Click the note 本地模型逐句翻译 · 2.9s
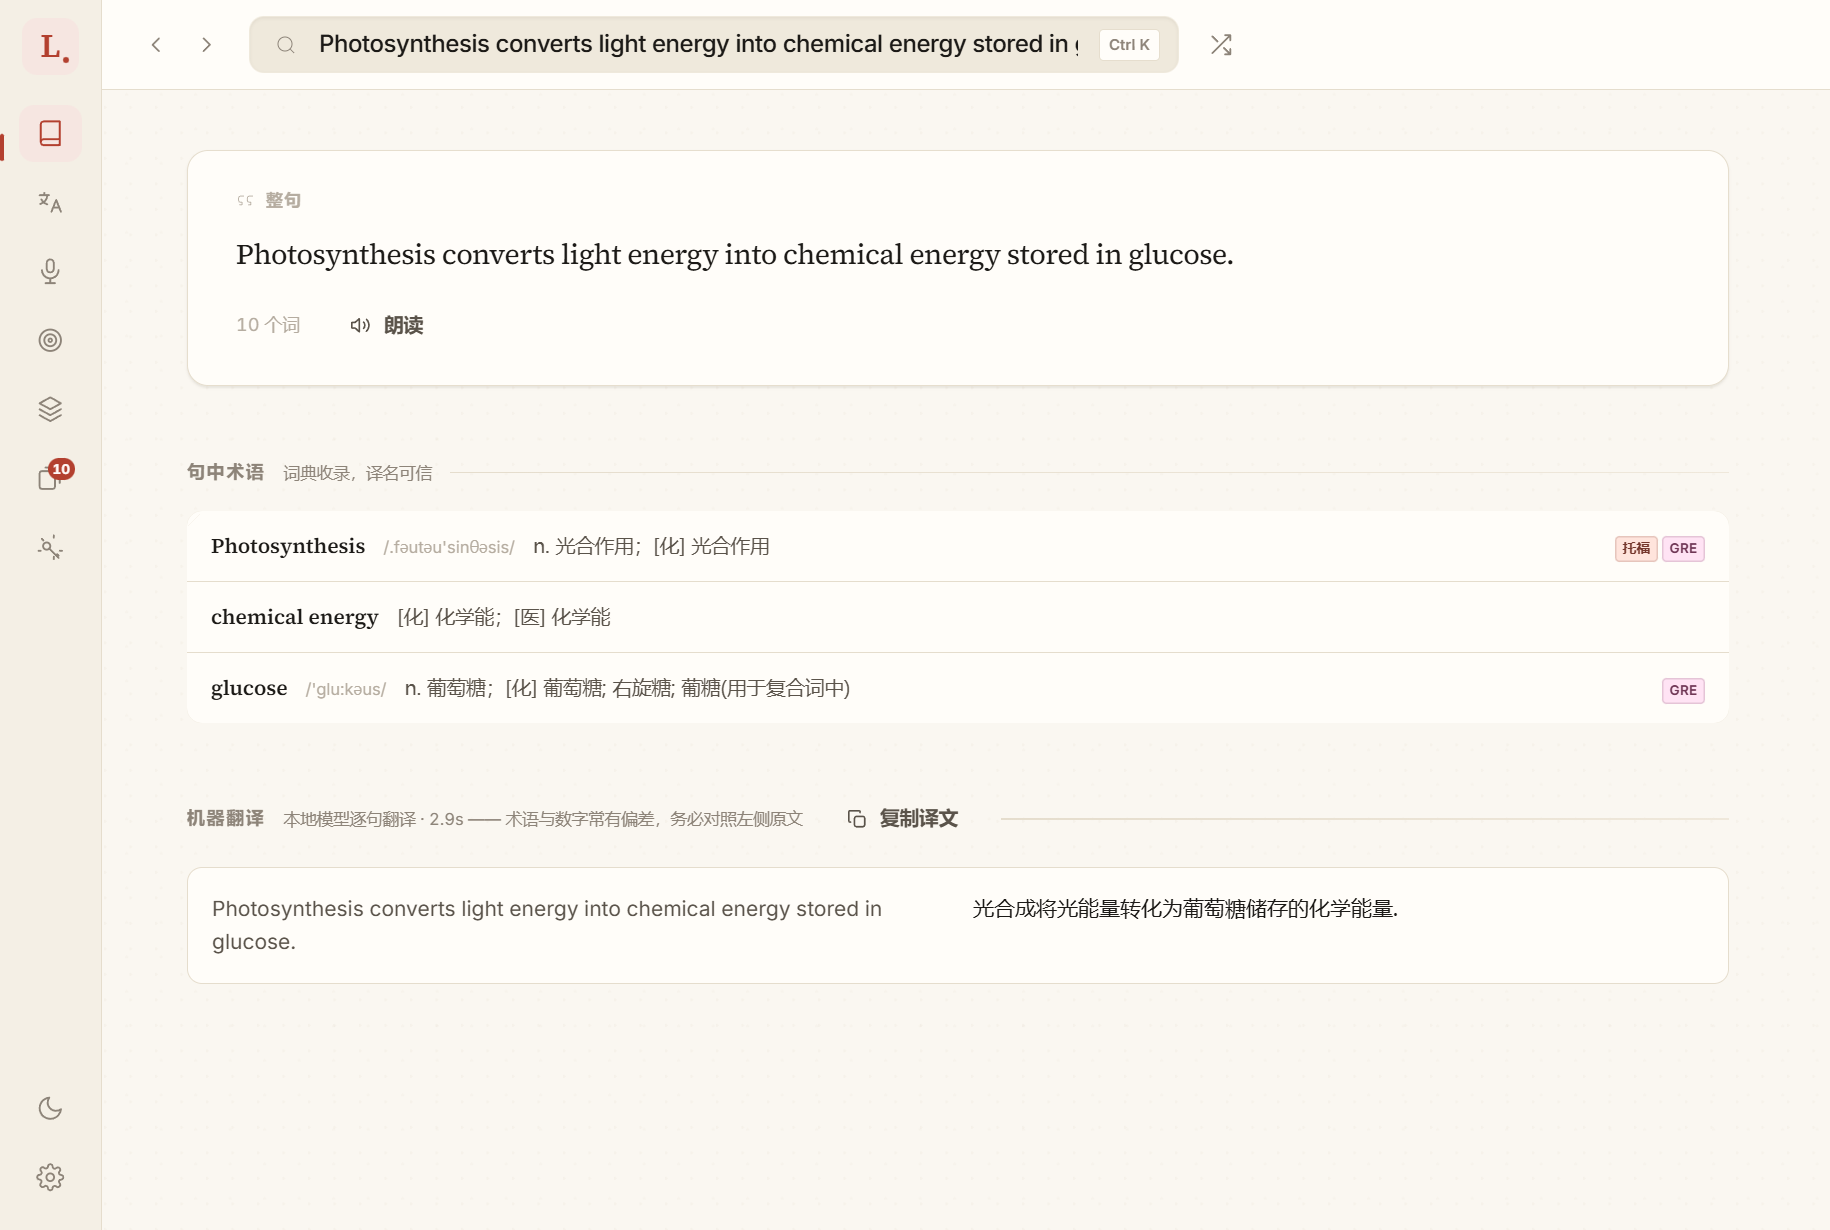 click(x=373, y=819)
